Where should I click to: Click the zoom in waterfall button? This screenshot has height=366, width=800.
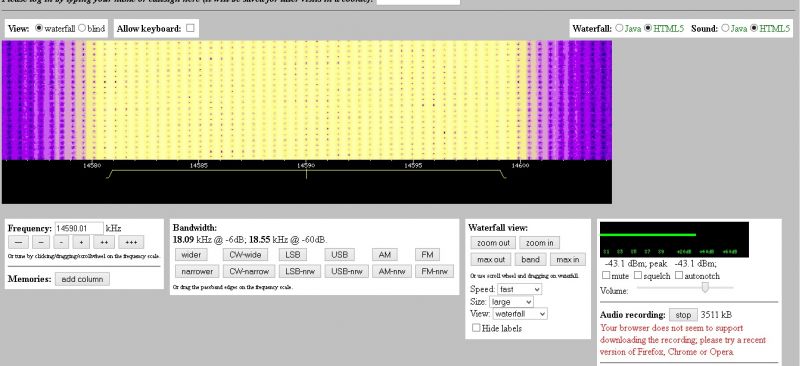[539, 242]
